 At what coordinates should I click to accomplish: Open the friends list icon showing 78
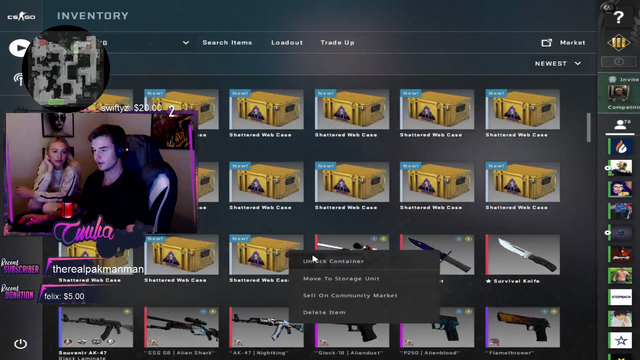(620, 124)
